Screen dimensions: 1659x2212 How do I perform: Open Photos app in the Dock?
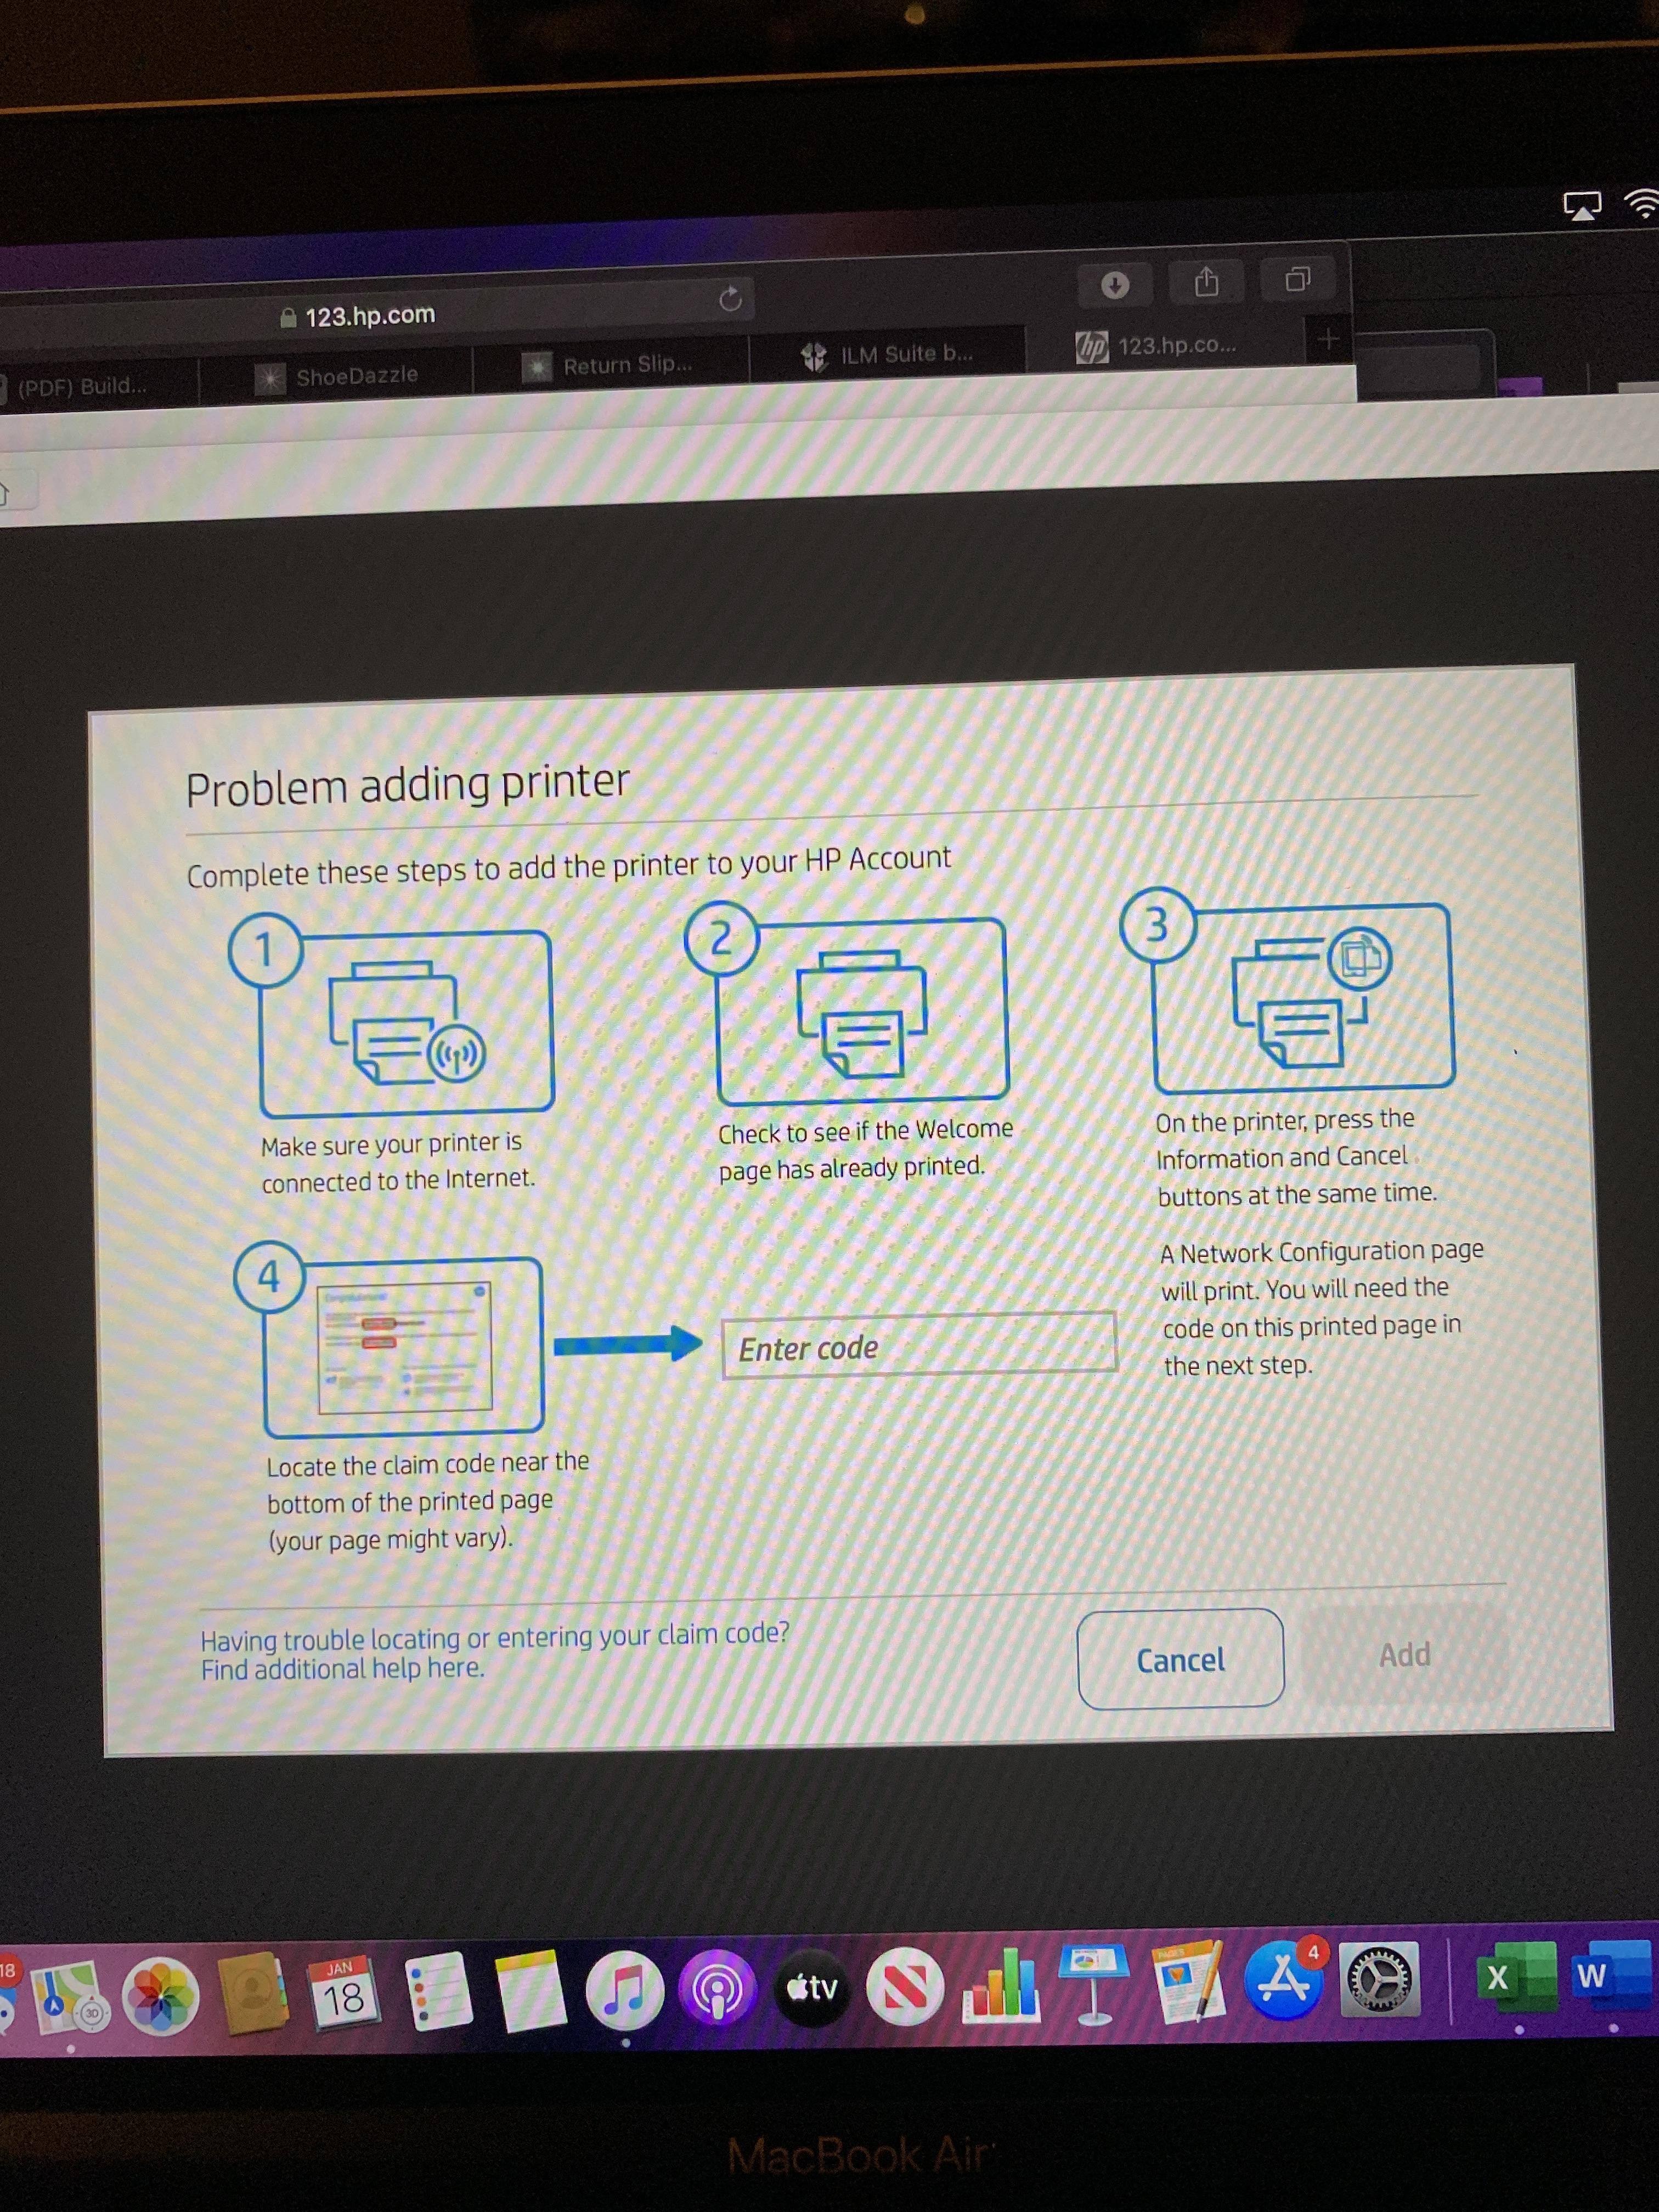160,1996
